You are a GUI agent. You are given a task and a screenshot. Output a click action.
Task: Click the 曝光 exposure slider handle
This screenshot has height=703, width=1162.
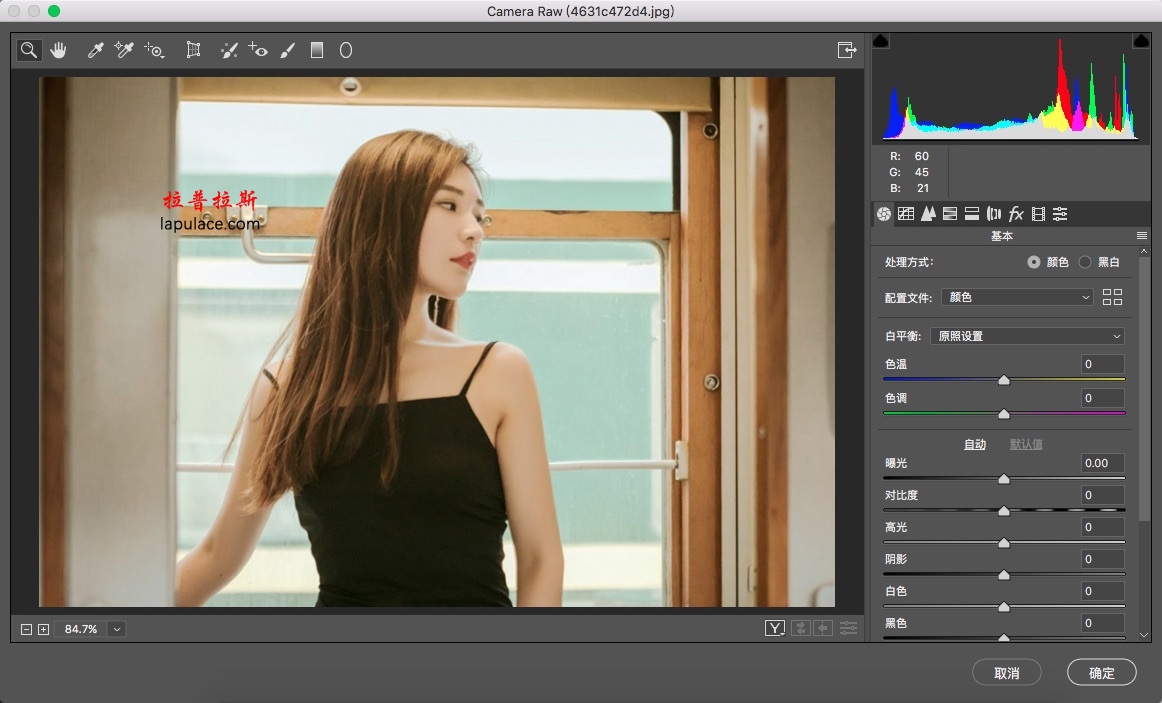[x=1003, y=479]
